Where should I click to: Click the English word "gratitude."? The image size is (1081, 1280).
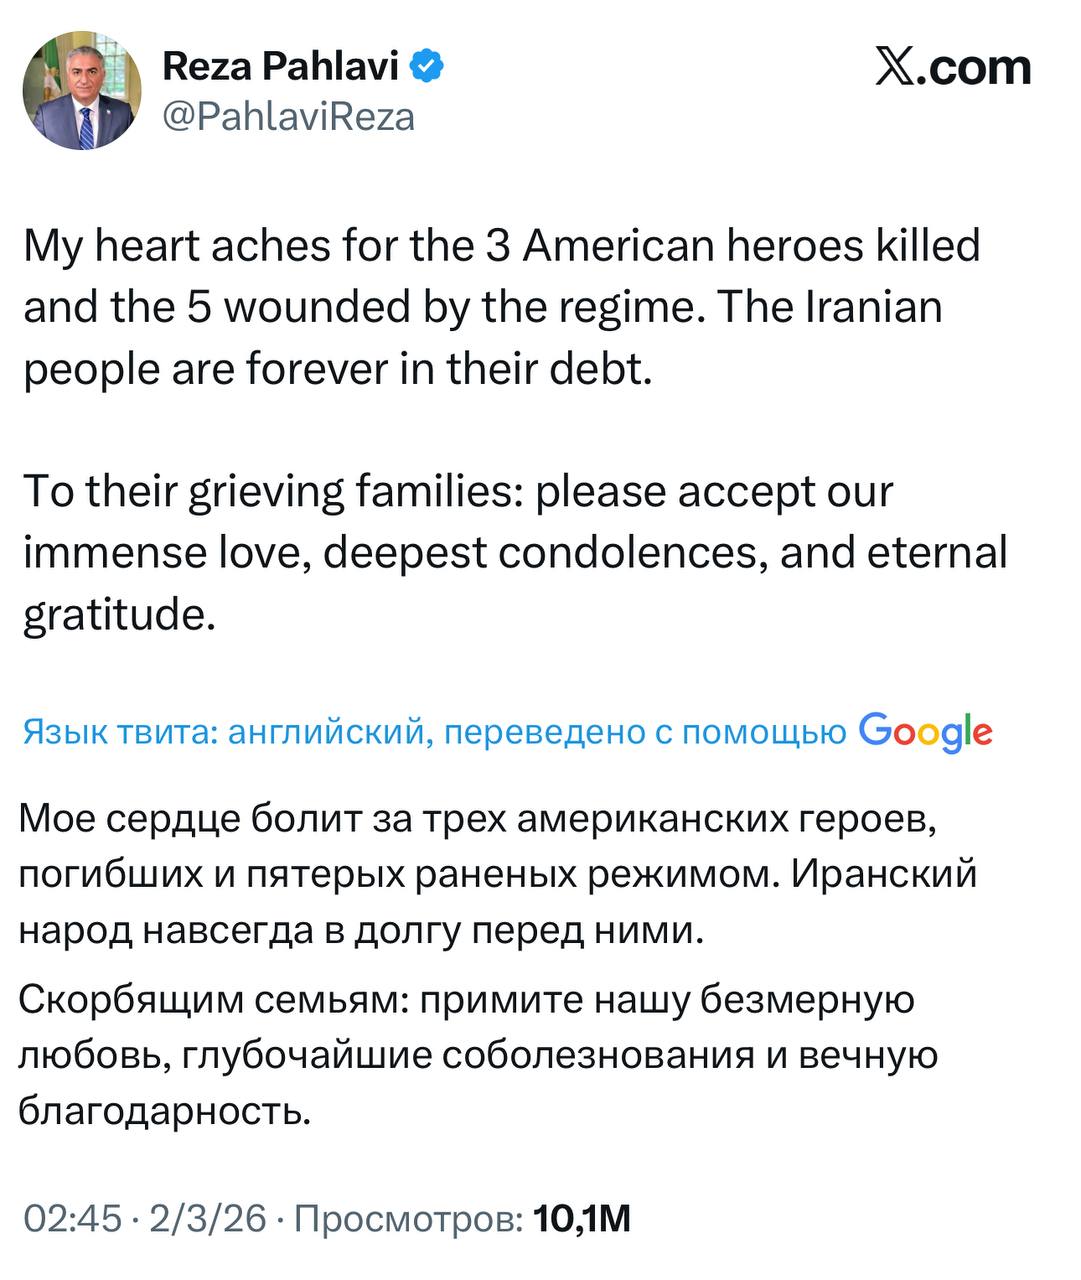coord(120,613)
